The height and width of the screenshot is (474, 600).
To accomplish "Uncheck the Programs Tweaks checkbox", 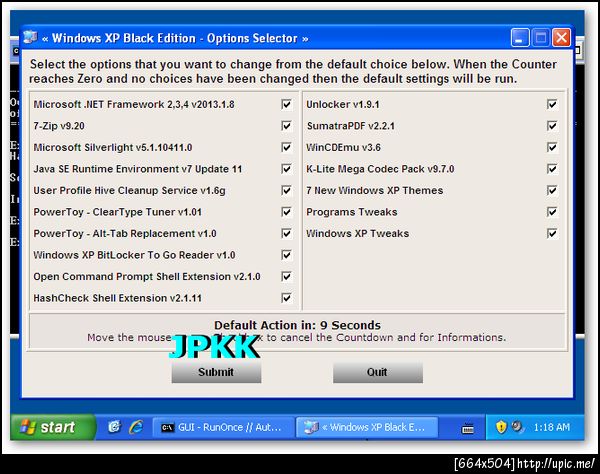I will coord(552,212).
